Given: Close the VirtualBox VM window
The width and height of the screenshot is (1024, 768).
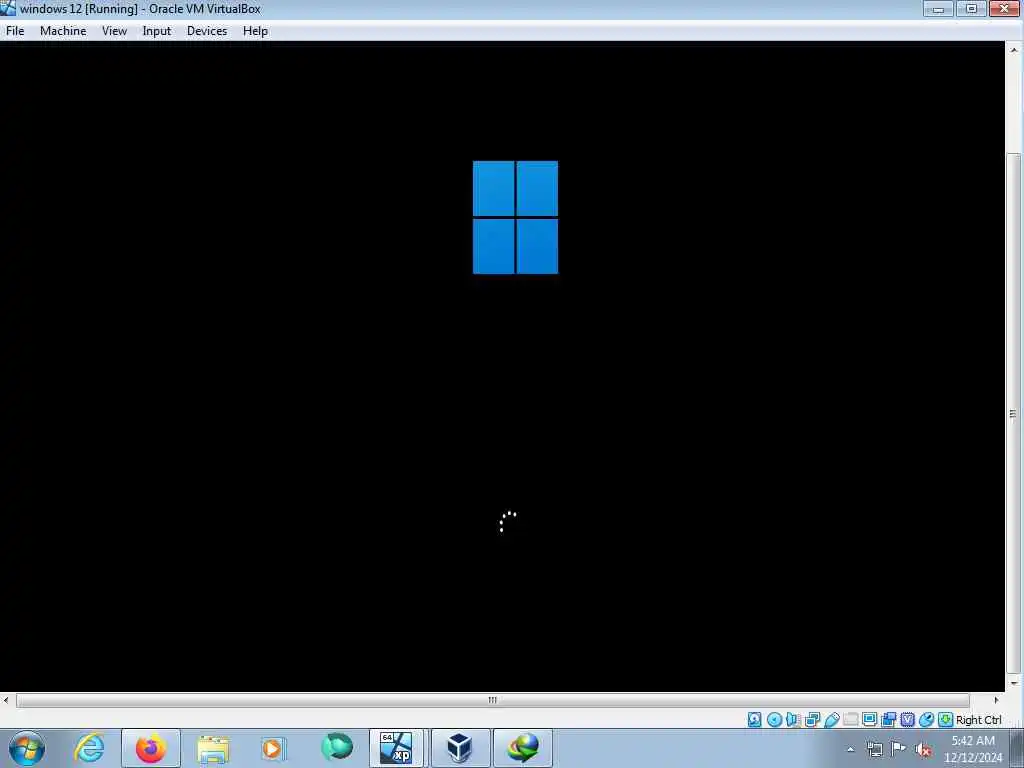Looking at the screenshot, I should 1005,8.
